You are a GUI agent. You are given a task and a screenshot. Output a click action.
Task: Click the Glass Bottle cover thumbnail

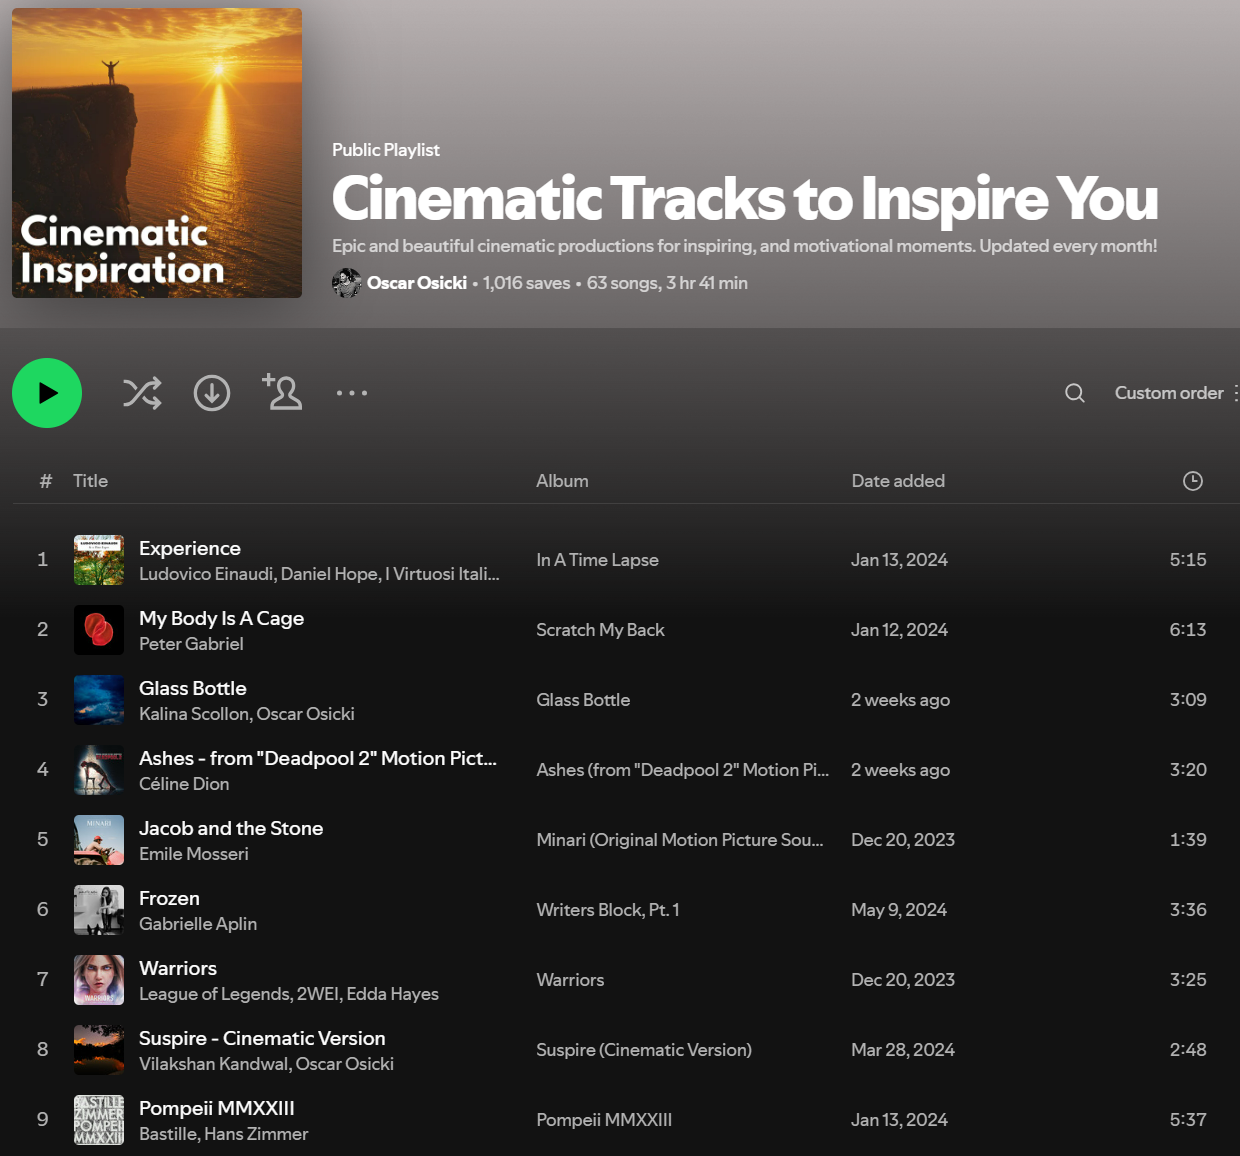coord(99,700)
